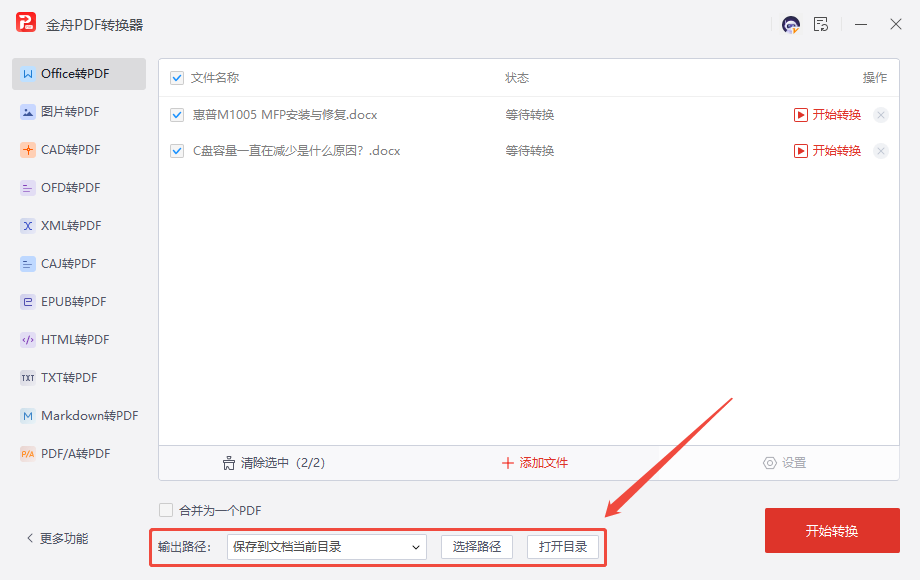The height and width of the screenshot is (580, 920).
Task: Click the file name 惠普M1005 MFP安装与修复.docx
Action: tap(285, 115)
